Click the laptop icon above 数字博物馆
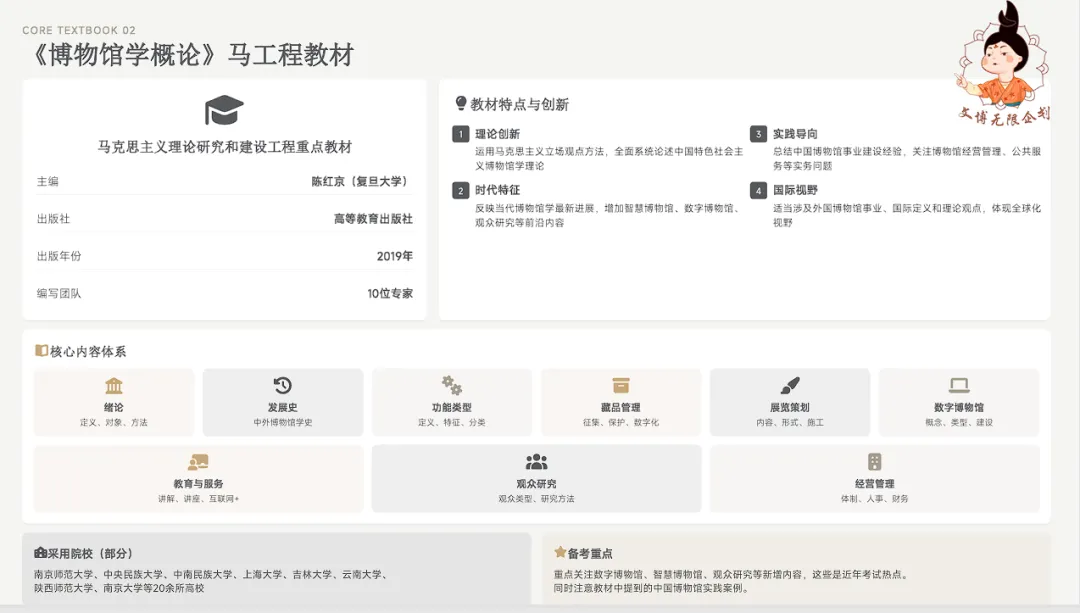The image size is (1080, 613). [959, 385]
